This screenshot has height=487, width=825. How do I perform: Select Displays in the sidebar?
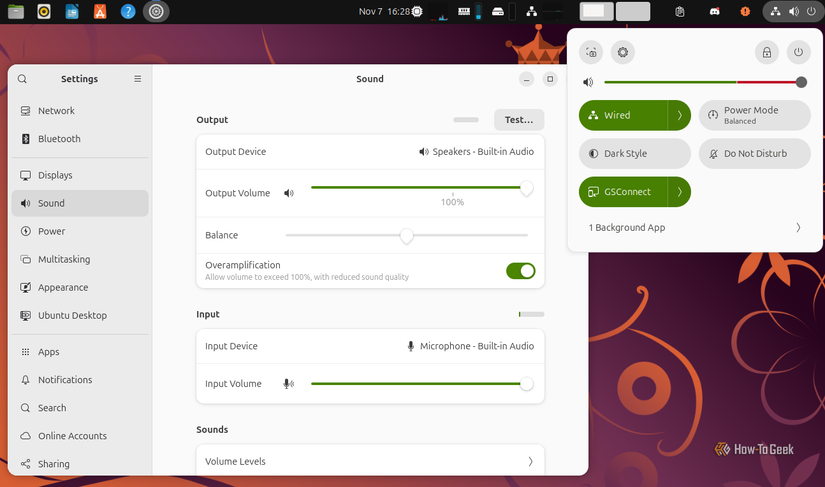(80, 175)
